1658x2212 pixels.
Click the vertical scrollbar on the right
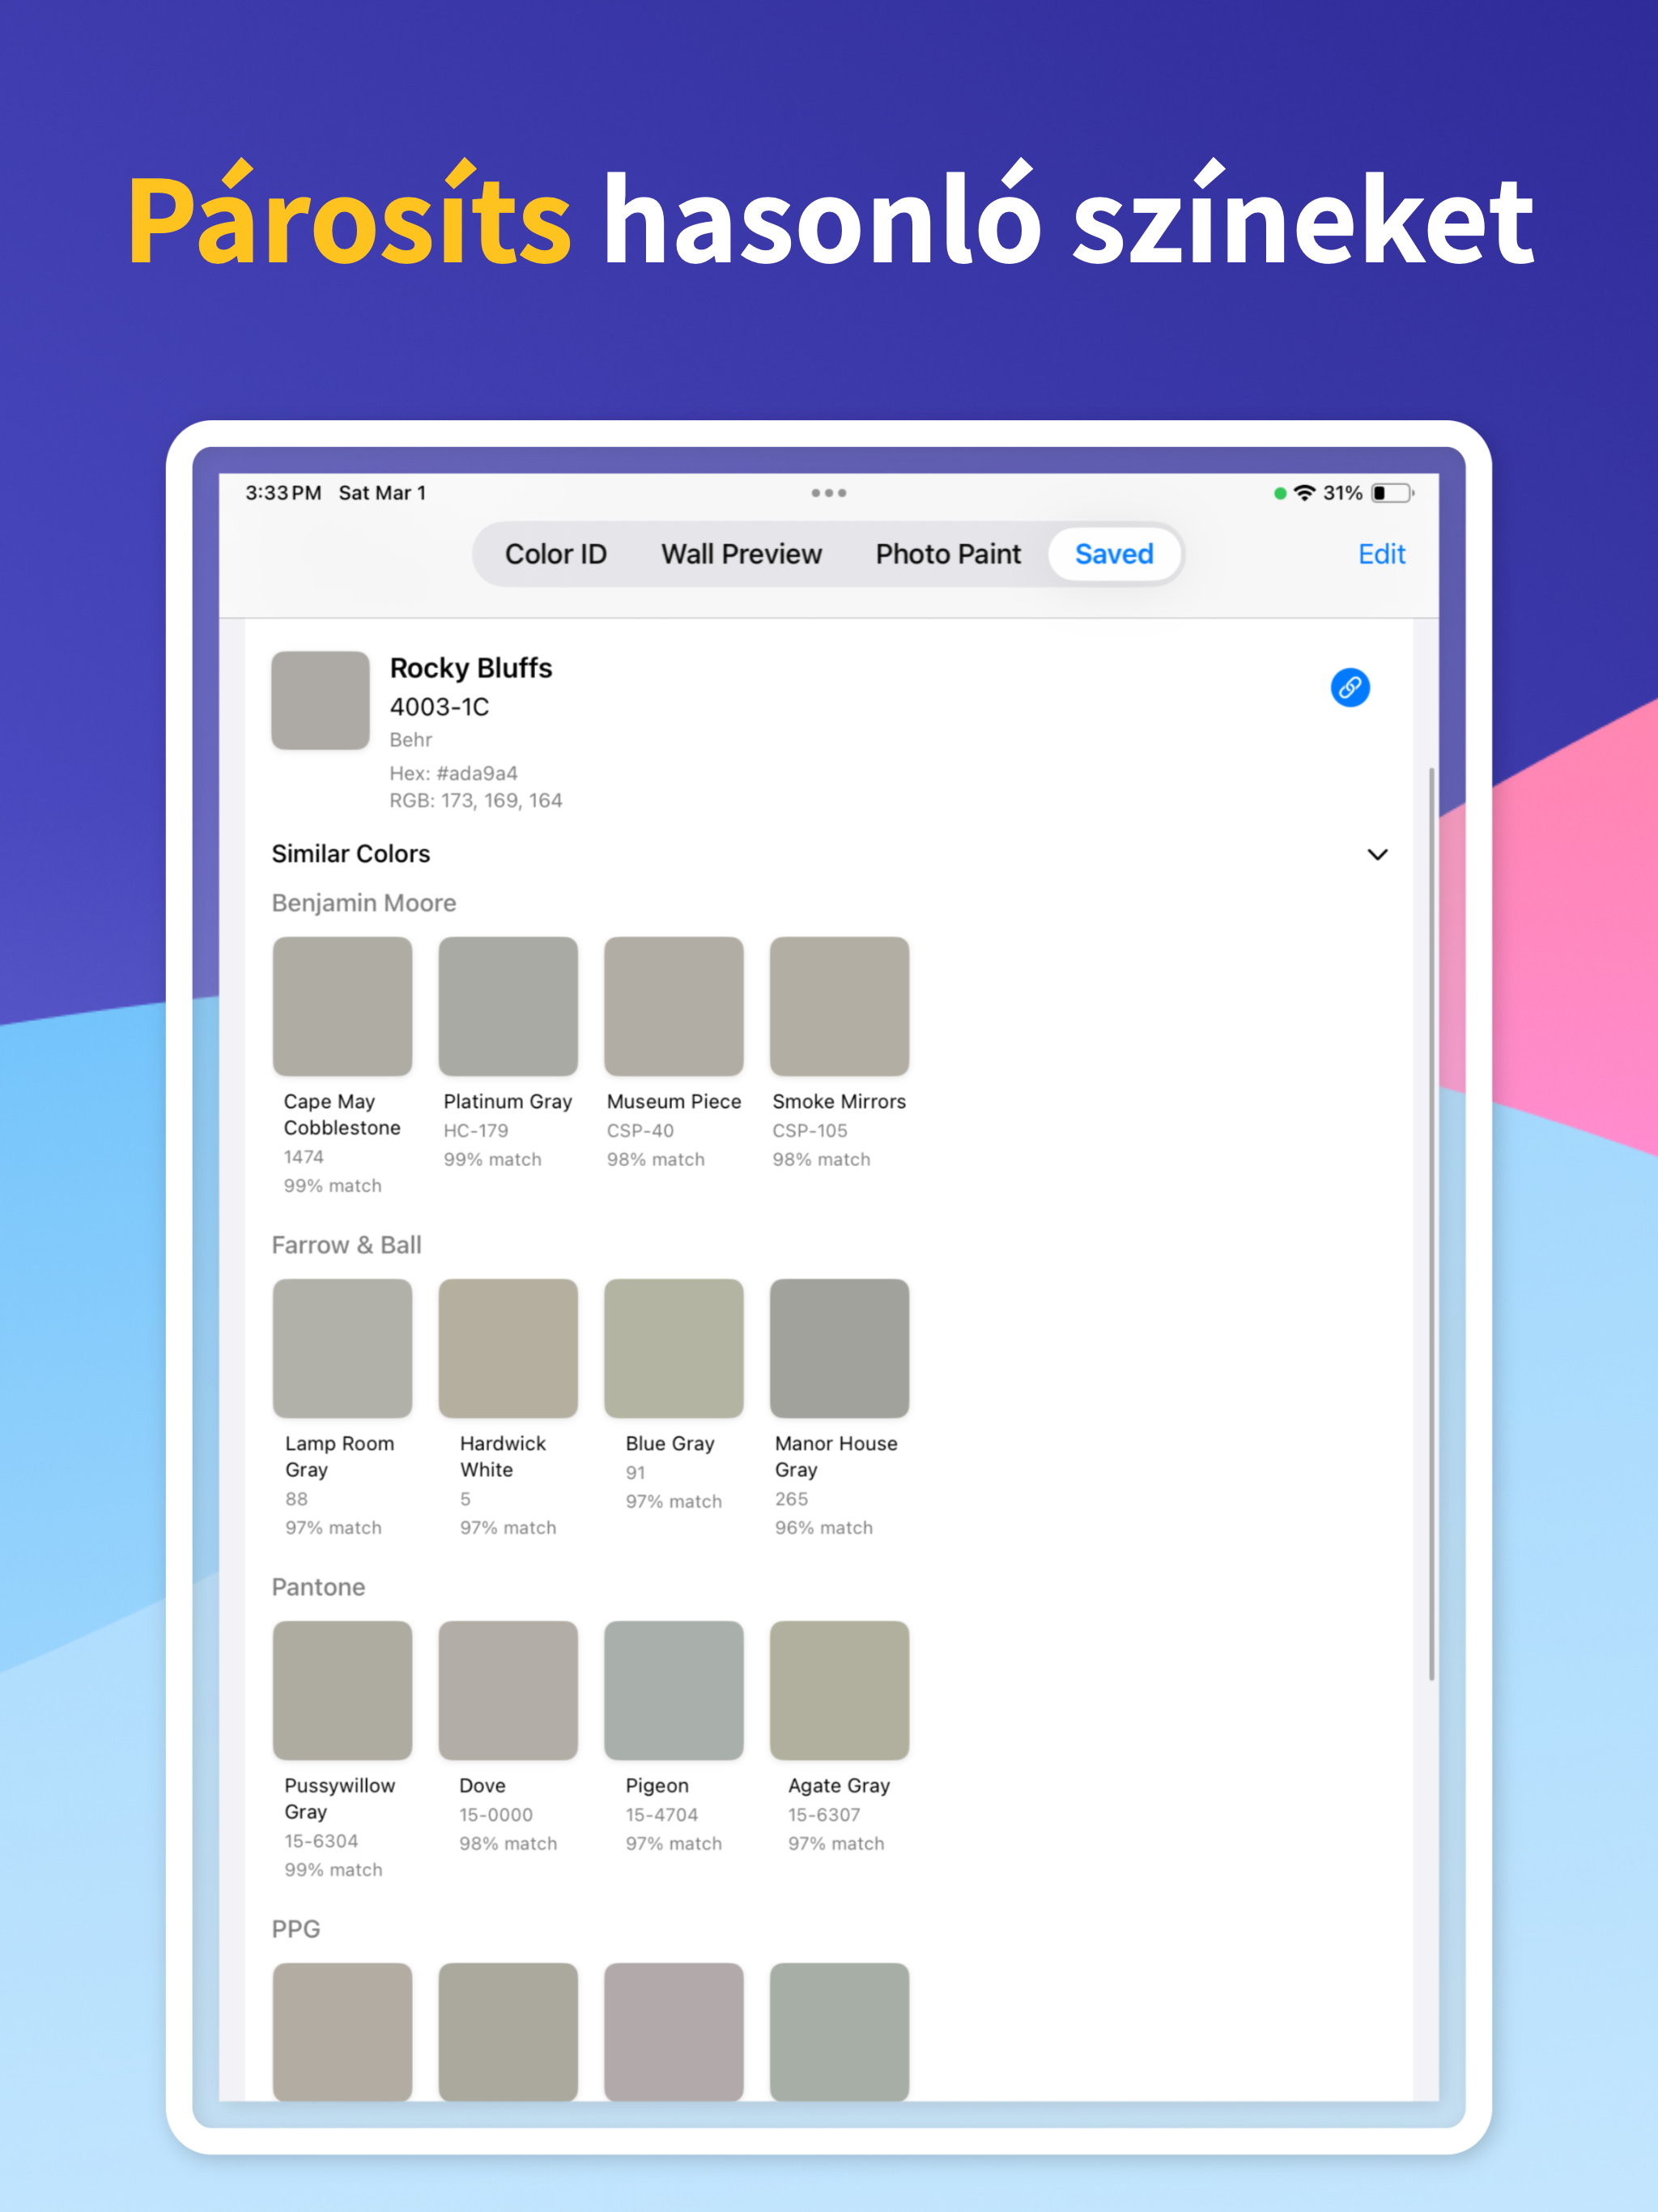[1431, 1224]
